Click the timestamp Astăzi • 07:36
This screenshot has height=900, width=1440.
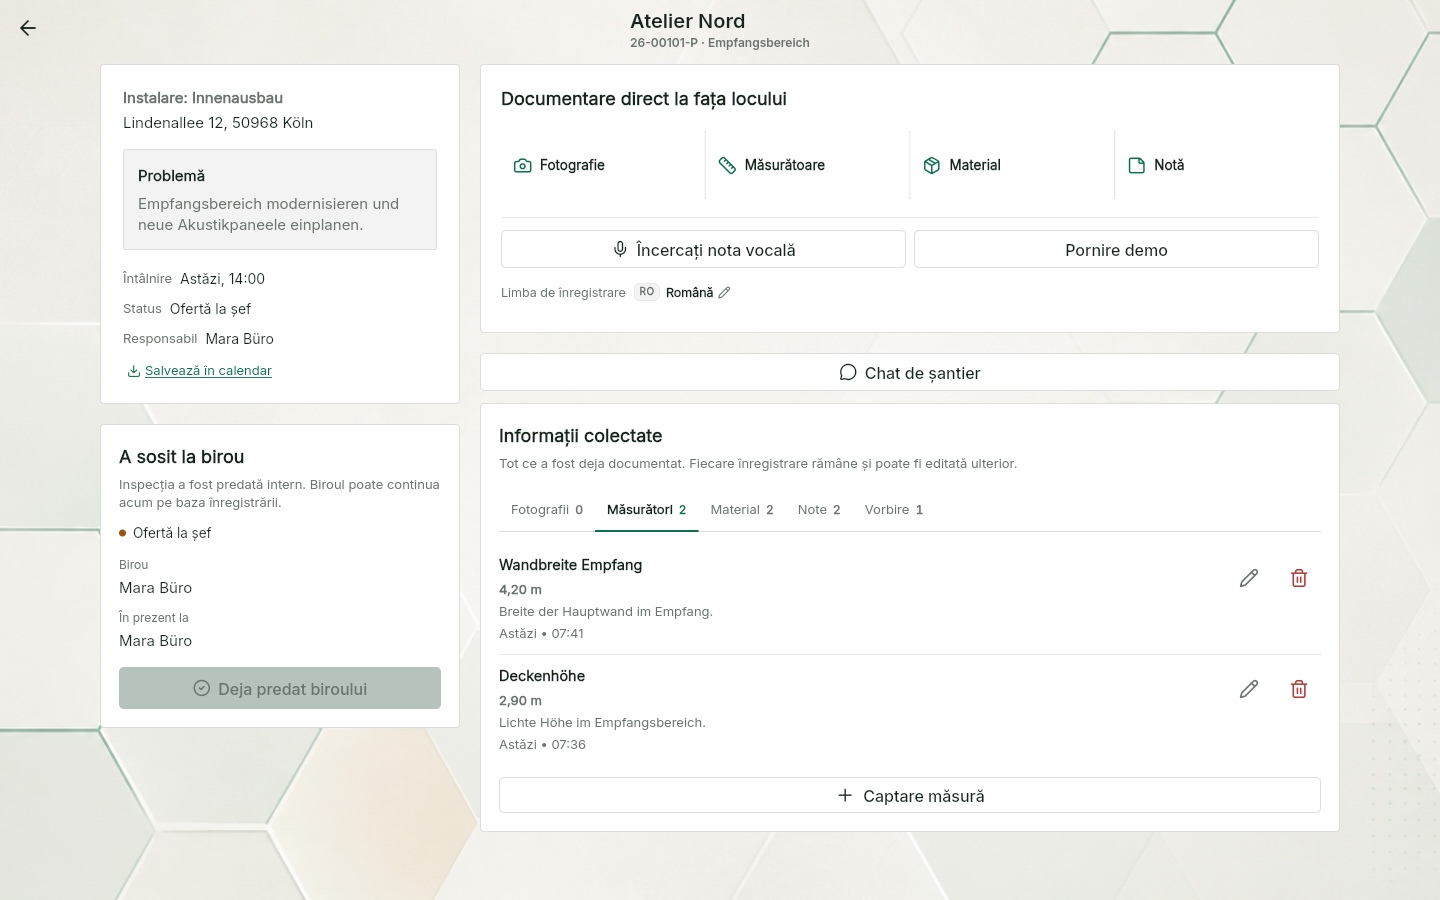tap(542, 745)
